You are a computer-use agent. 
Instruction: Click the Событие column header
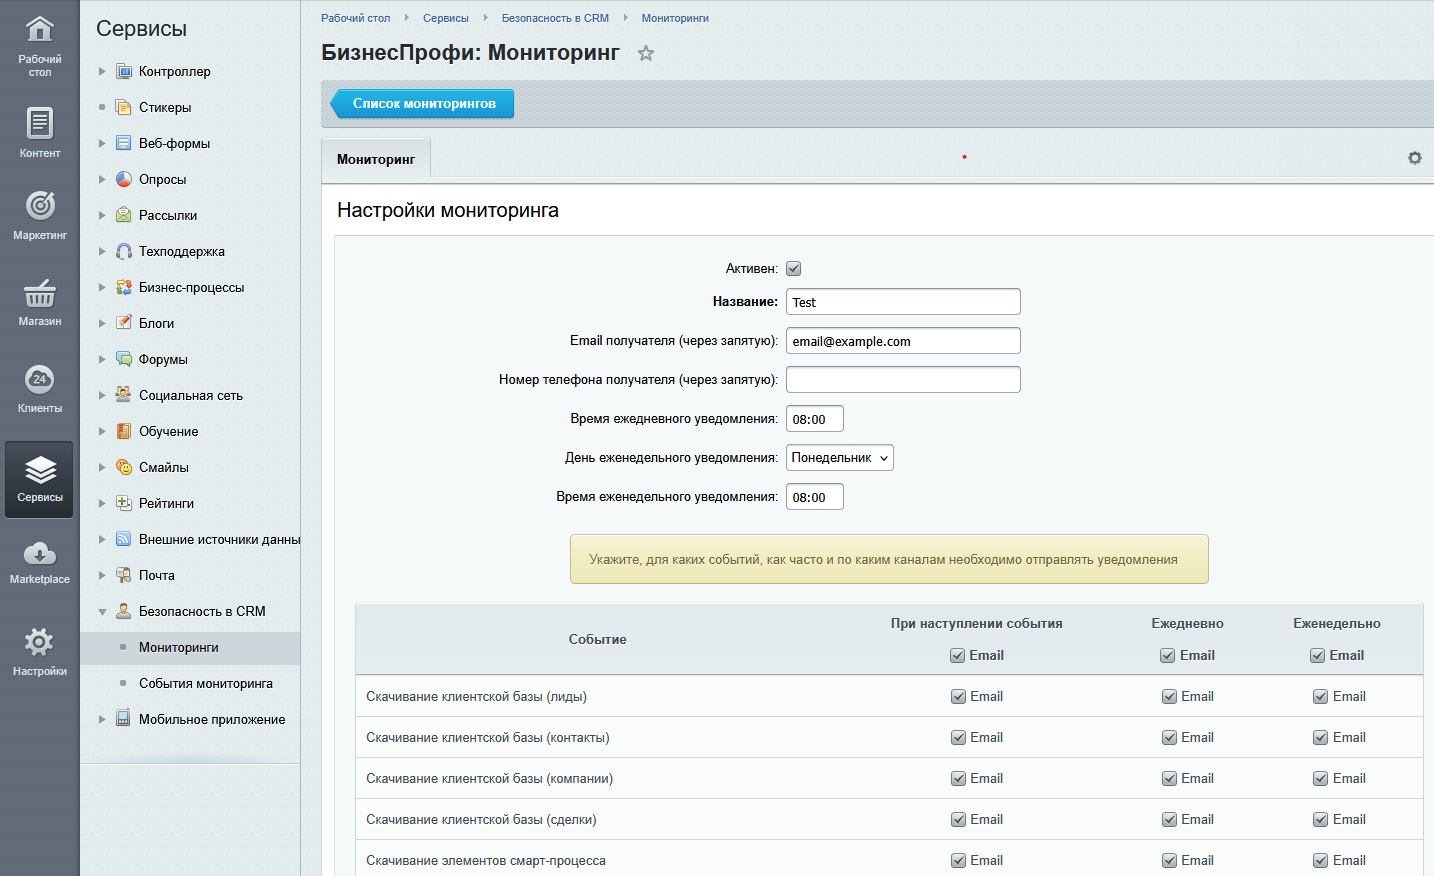598,640
